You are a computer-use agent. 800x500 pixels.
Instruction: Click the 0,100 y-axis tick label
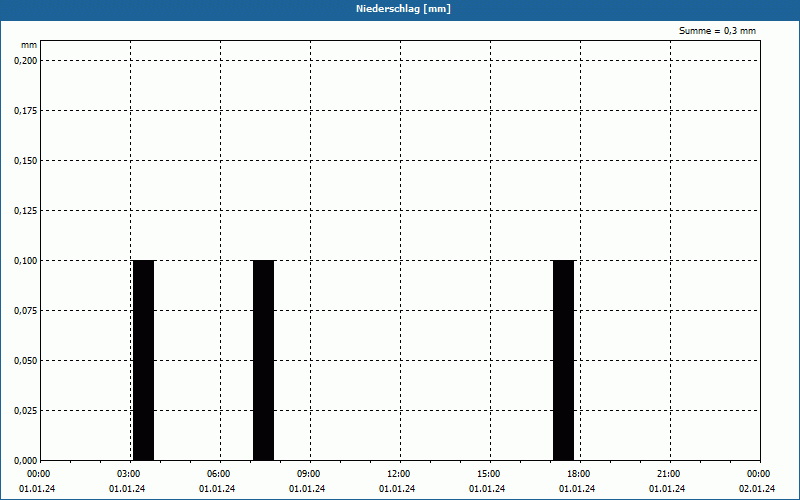click(x=26, y=261)
